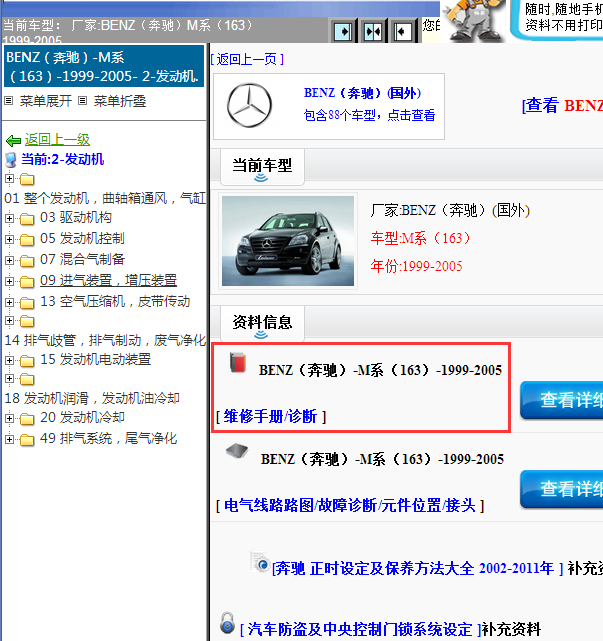Click 查看 BENZ link at right
The width and height of the screenshot is (603, 641).
pos(563,106)
